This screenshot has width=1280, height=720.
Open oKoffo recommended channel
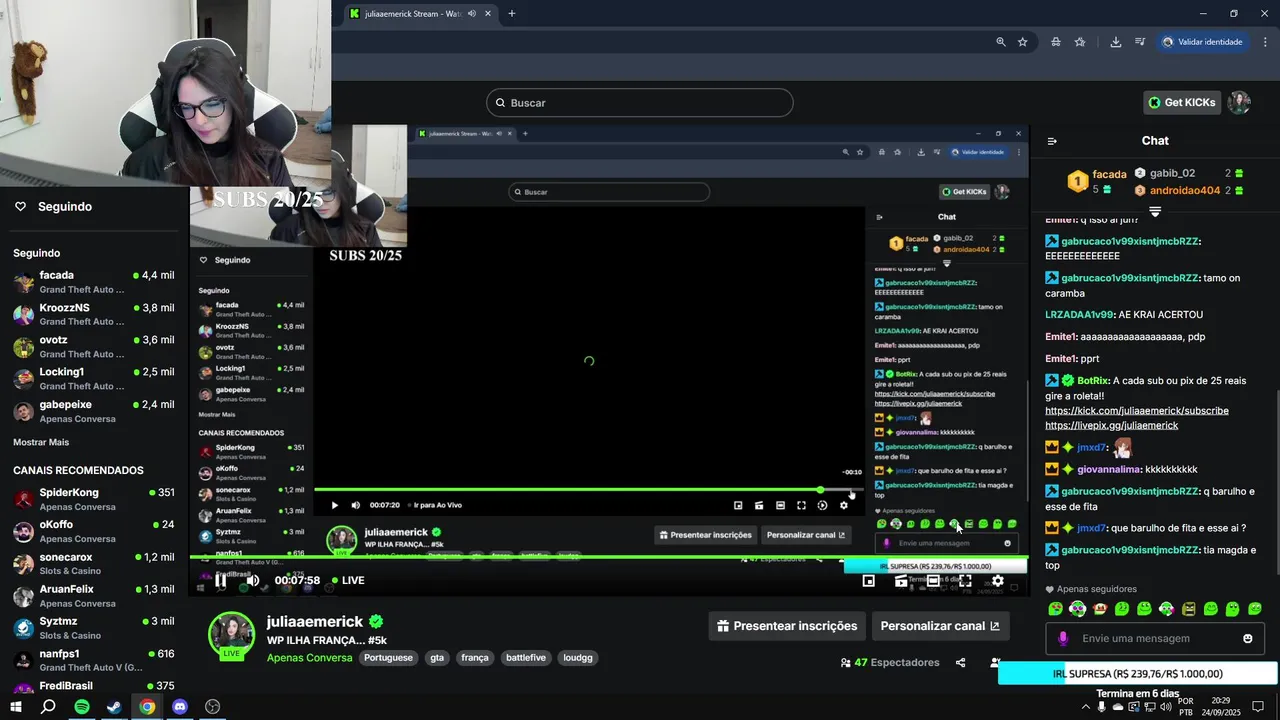click(95, 531)
